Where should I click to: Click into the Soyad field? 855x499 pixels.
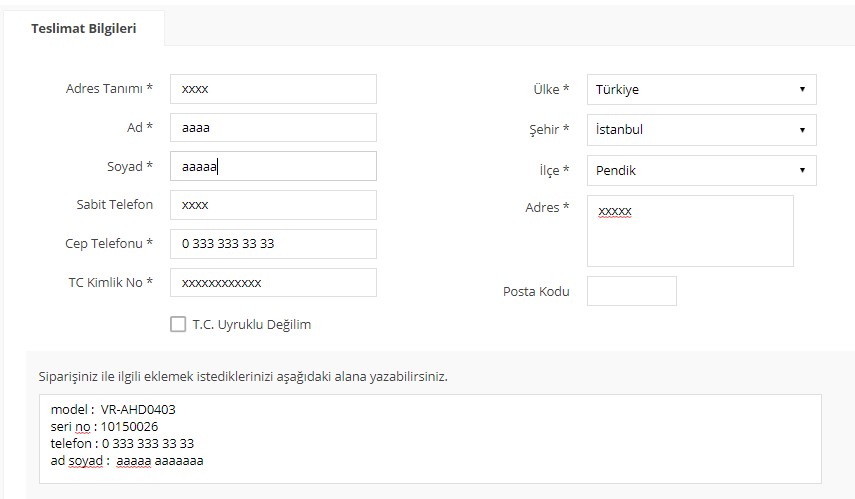click(273, 166)
